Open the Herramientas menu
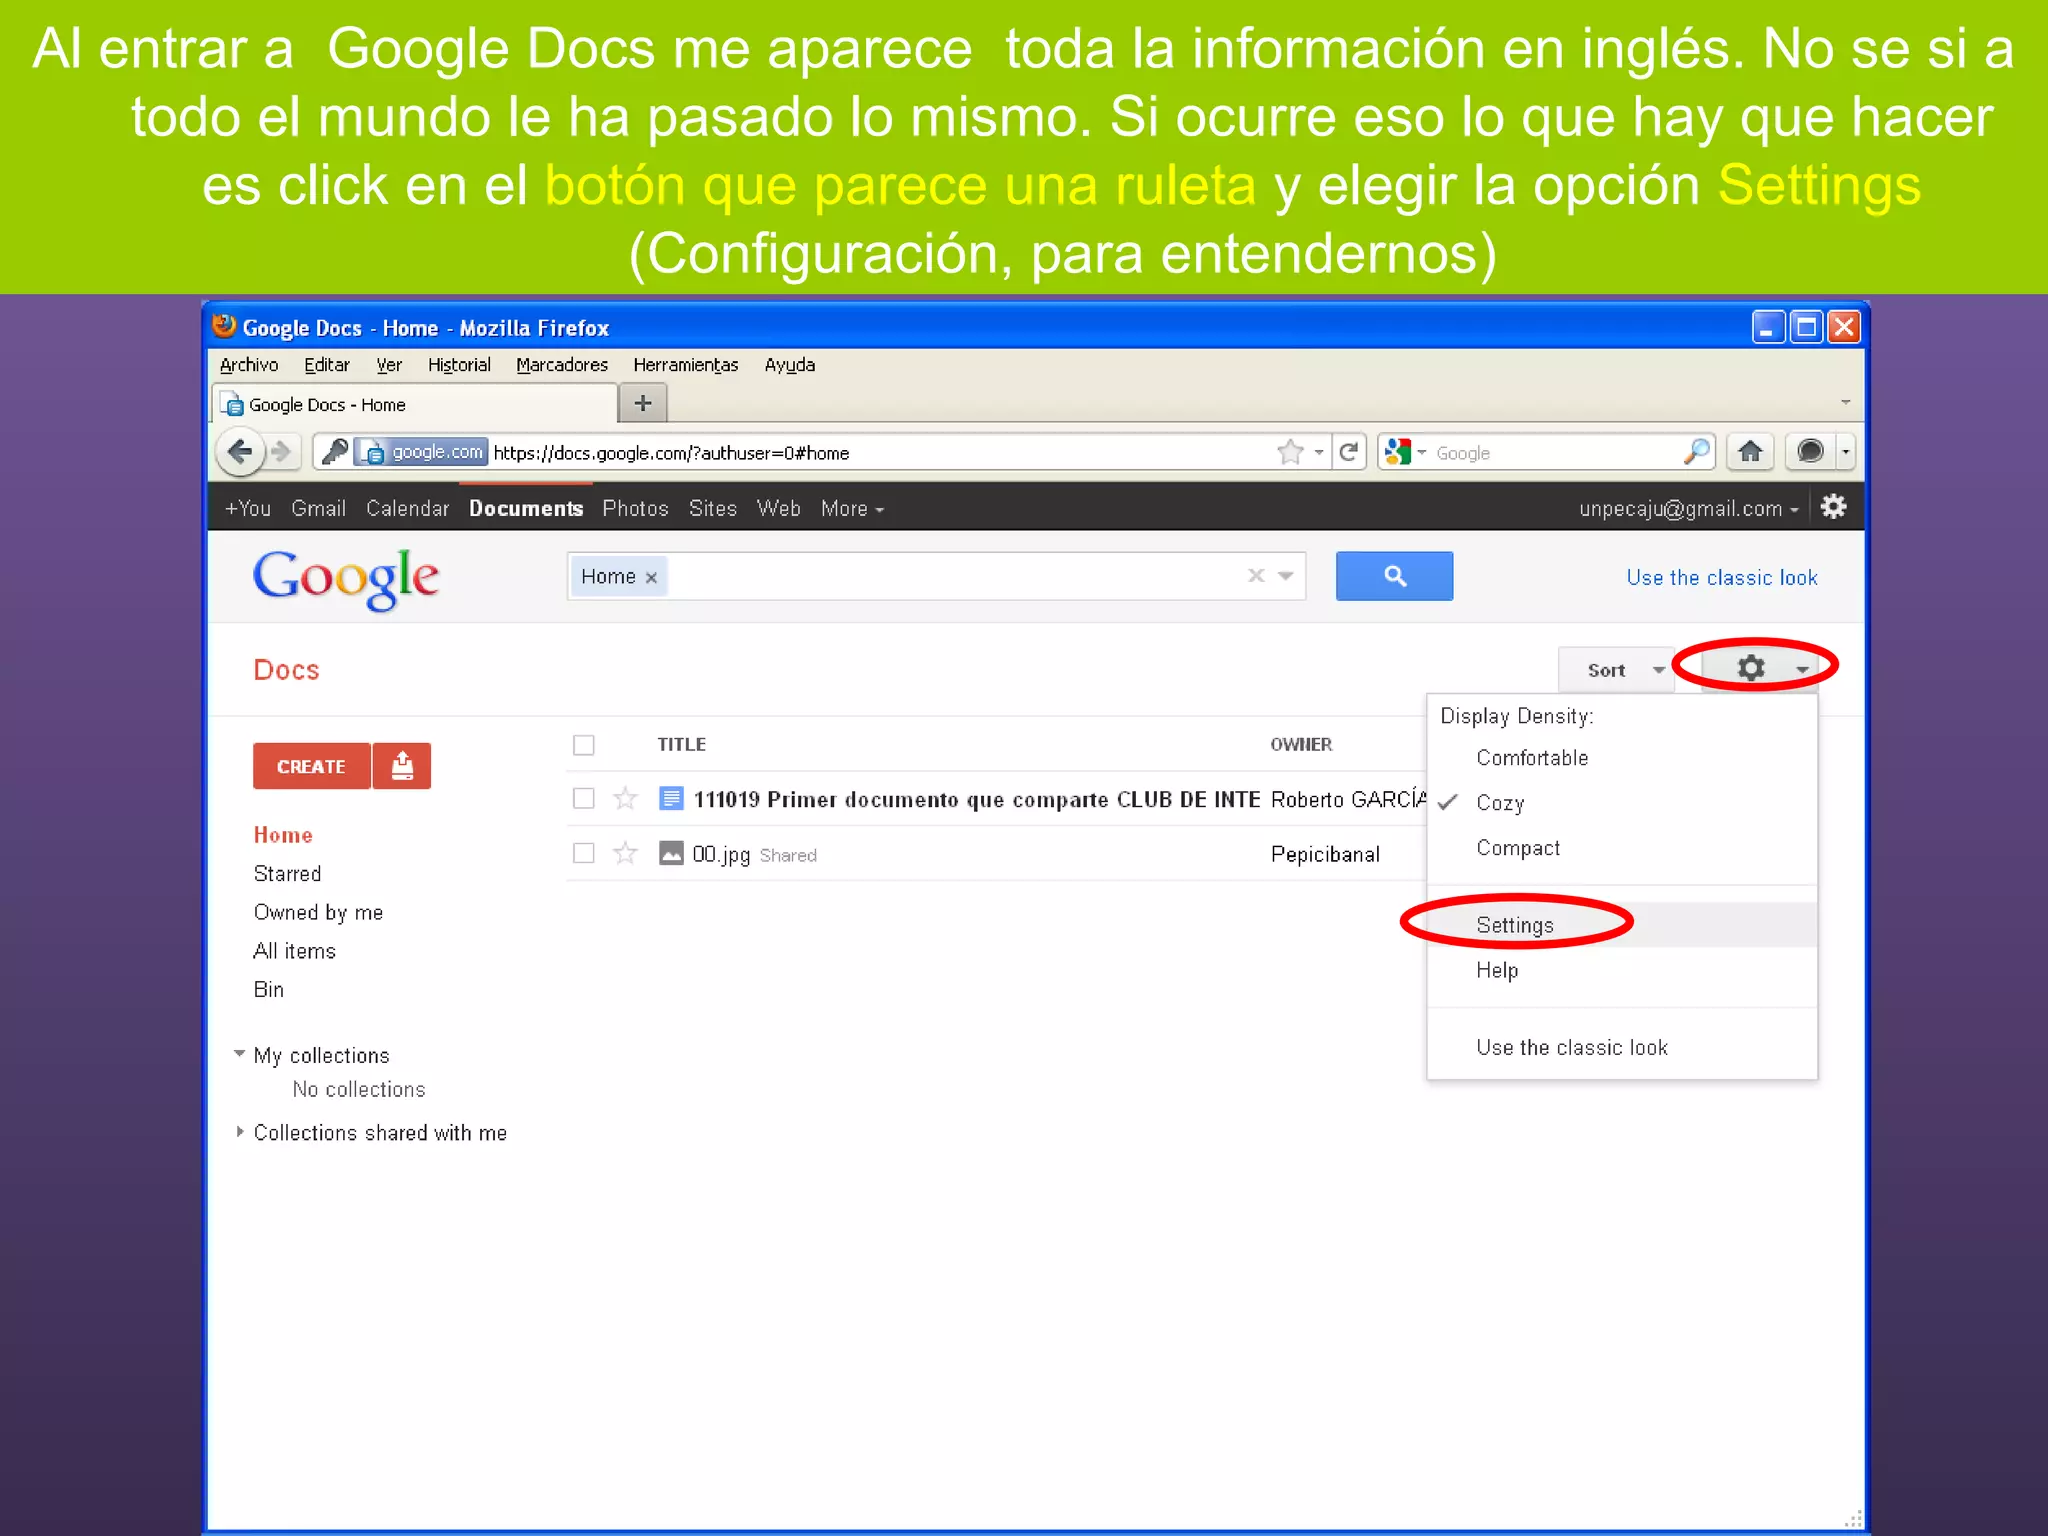The image size is (2048, 1536). point(686,365)
